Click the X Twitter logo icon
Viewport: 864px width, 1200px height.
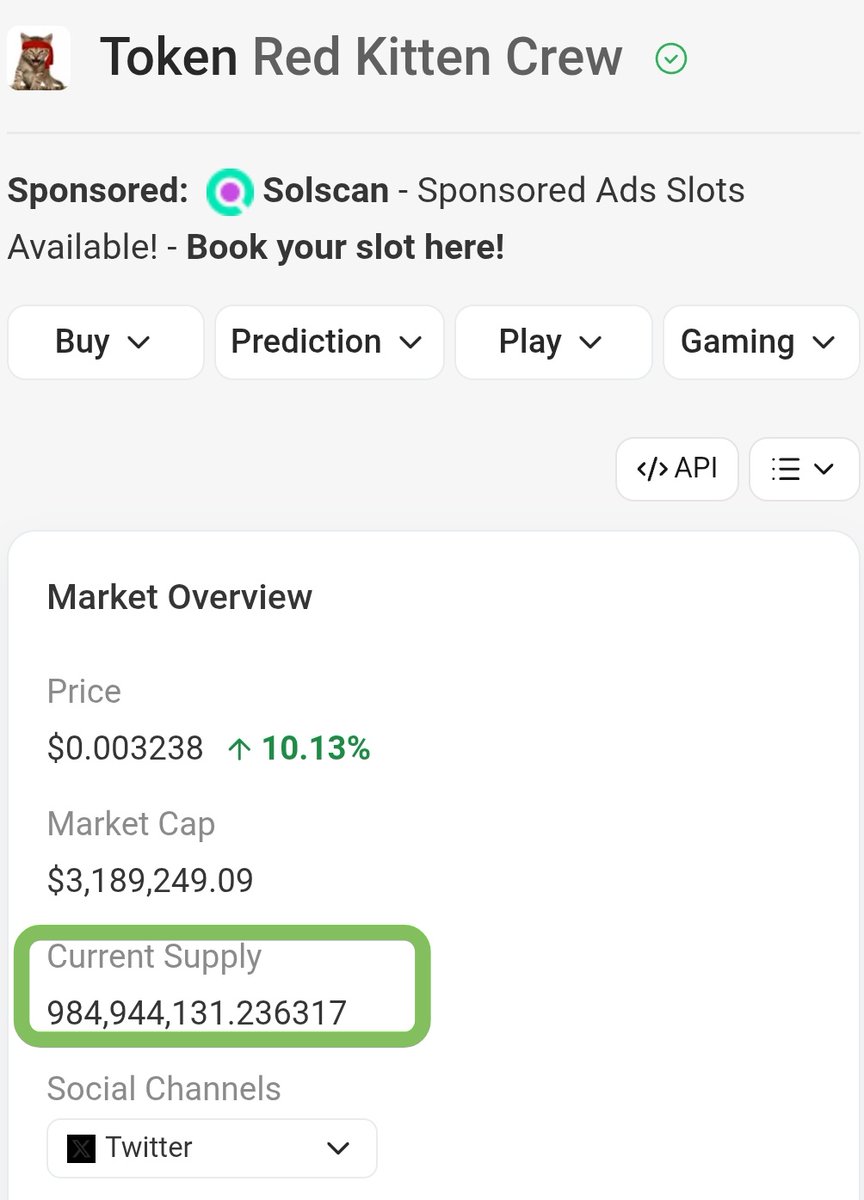coord(81,1148)
